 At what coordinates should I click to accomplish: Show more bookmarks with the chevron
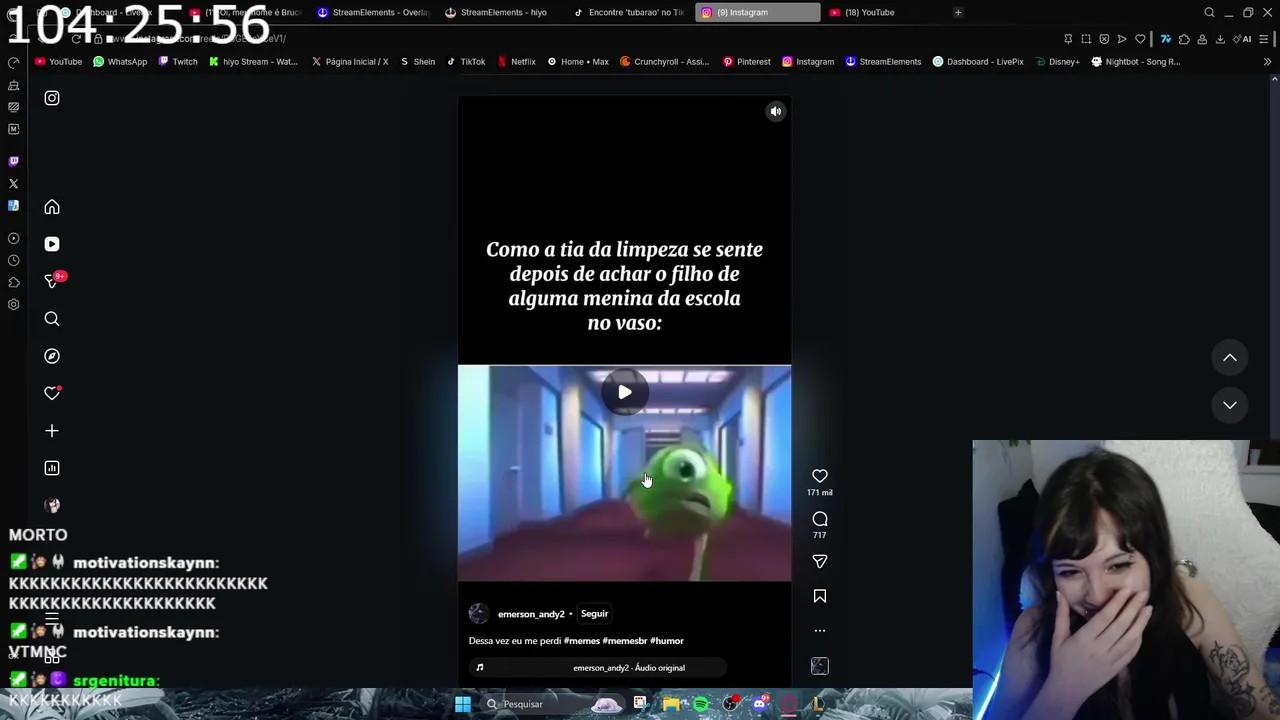pos(1267,62)
